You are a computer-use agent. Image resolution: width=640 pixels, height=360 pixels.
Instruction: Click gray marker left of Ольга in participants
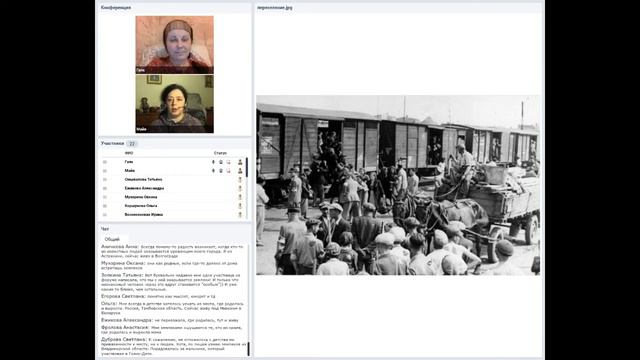pos(105,206)
